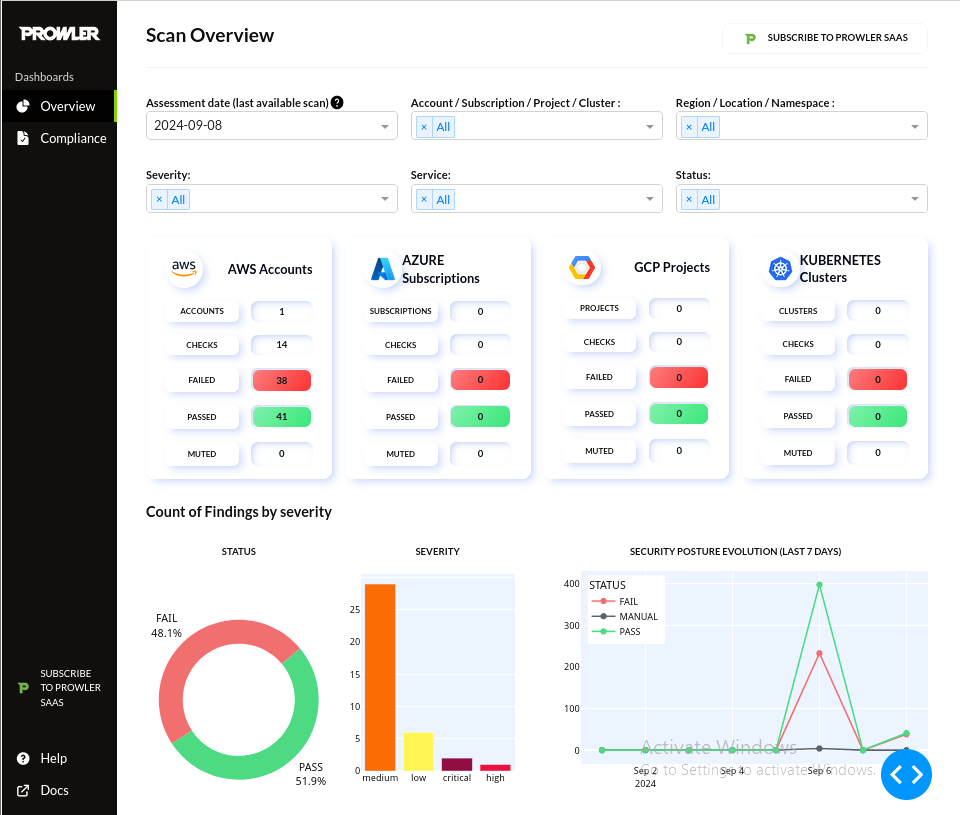Open the Overview dashboard menu item
Screen dimensions: 960x815
(58, 106)
